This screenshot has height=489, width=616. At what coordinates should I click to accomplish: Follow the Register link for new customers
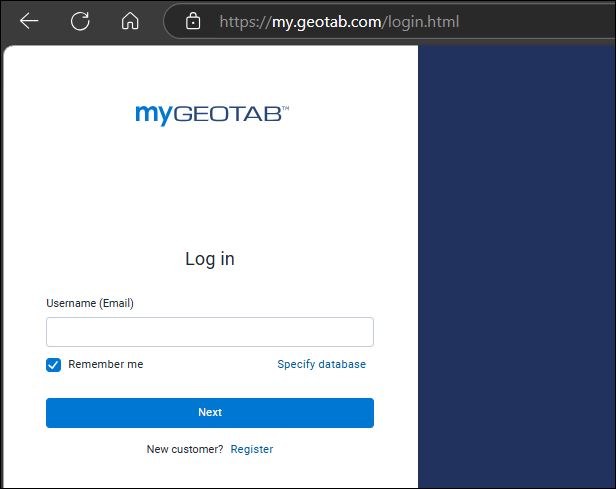coord(252,449)
